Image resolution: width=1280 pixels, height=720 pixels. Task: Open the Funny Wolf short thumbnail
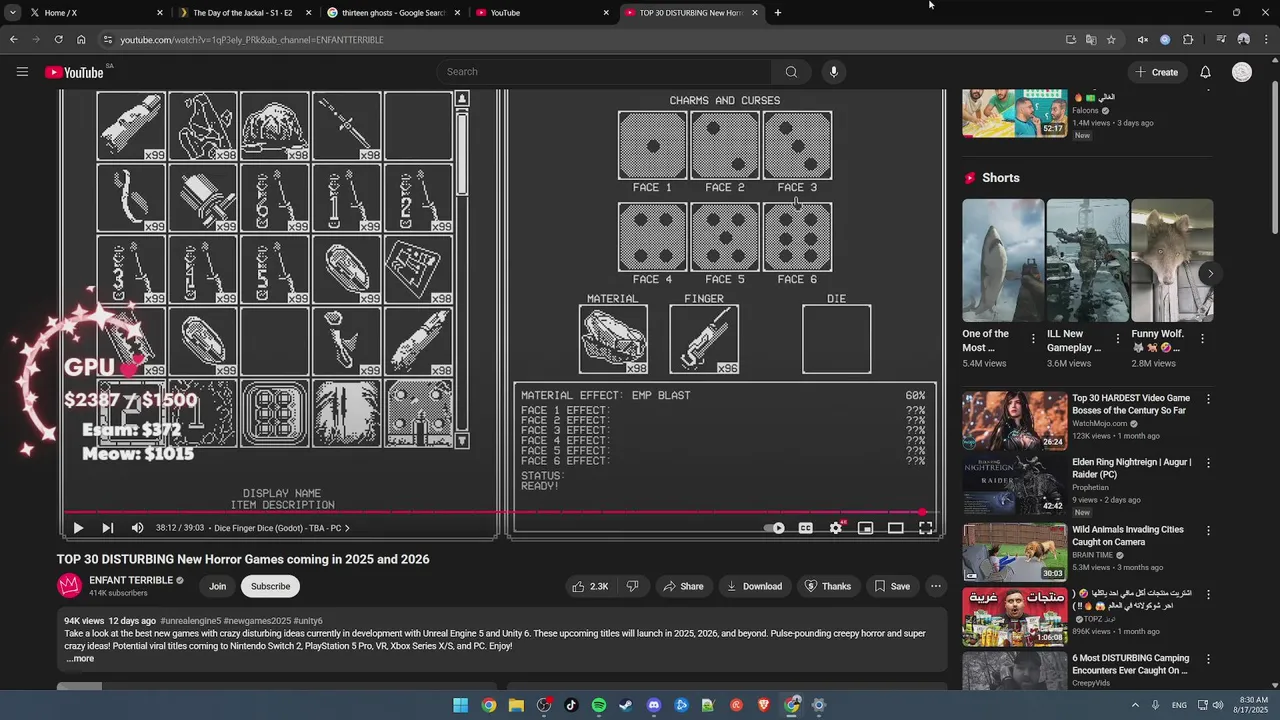(1172, 260)
